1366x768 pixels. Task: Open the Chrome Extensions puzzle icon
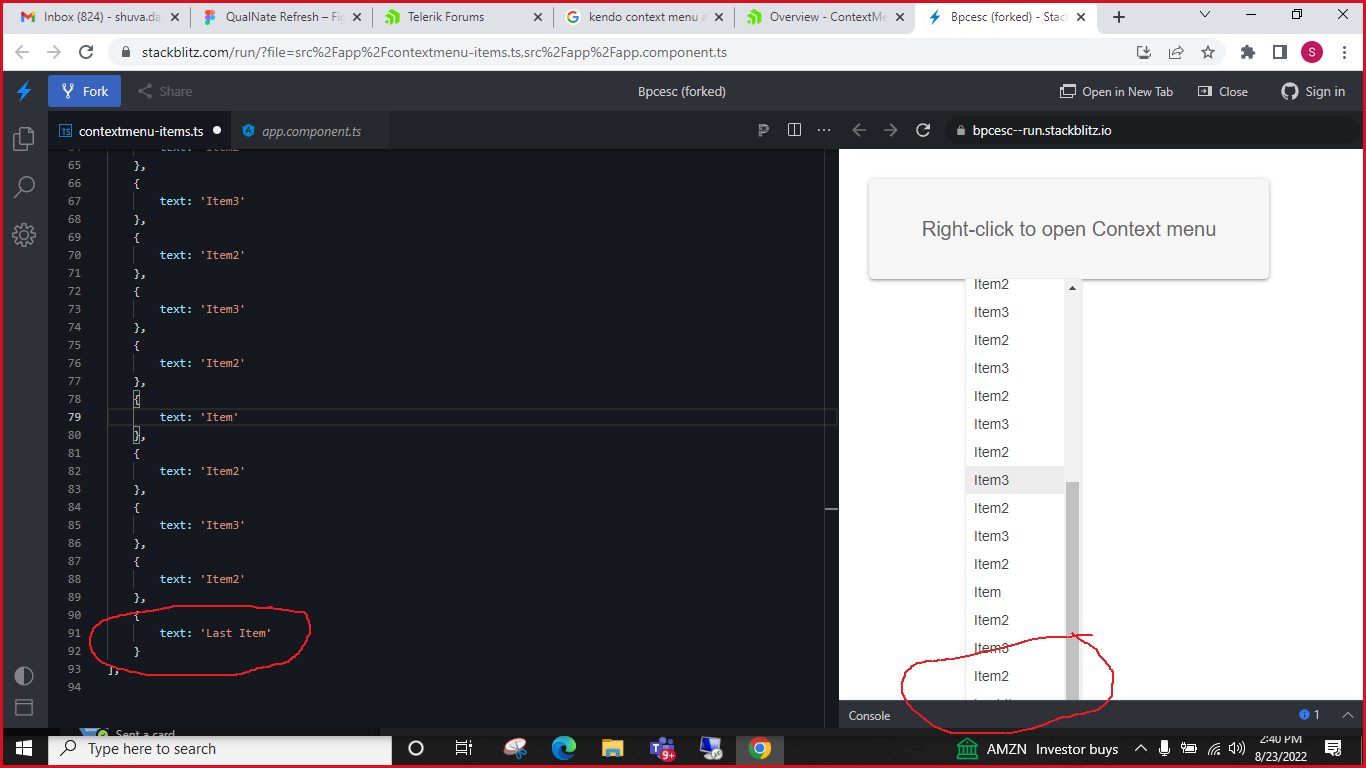(1248, 52)
